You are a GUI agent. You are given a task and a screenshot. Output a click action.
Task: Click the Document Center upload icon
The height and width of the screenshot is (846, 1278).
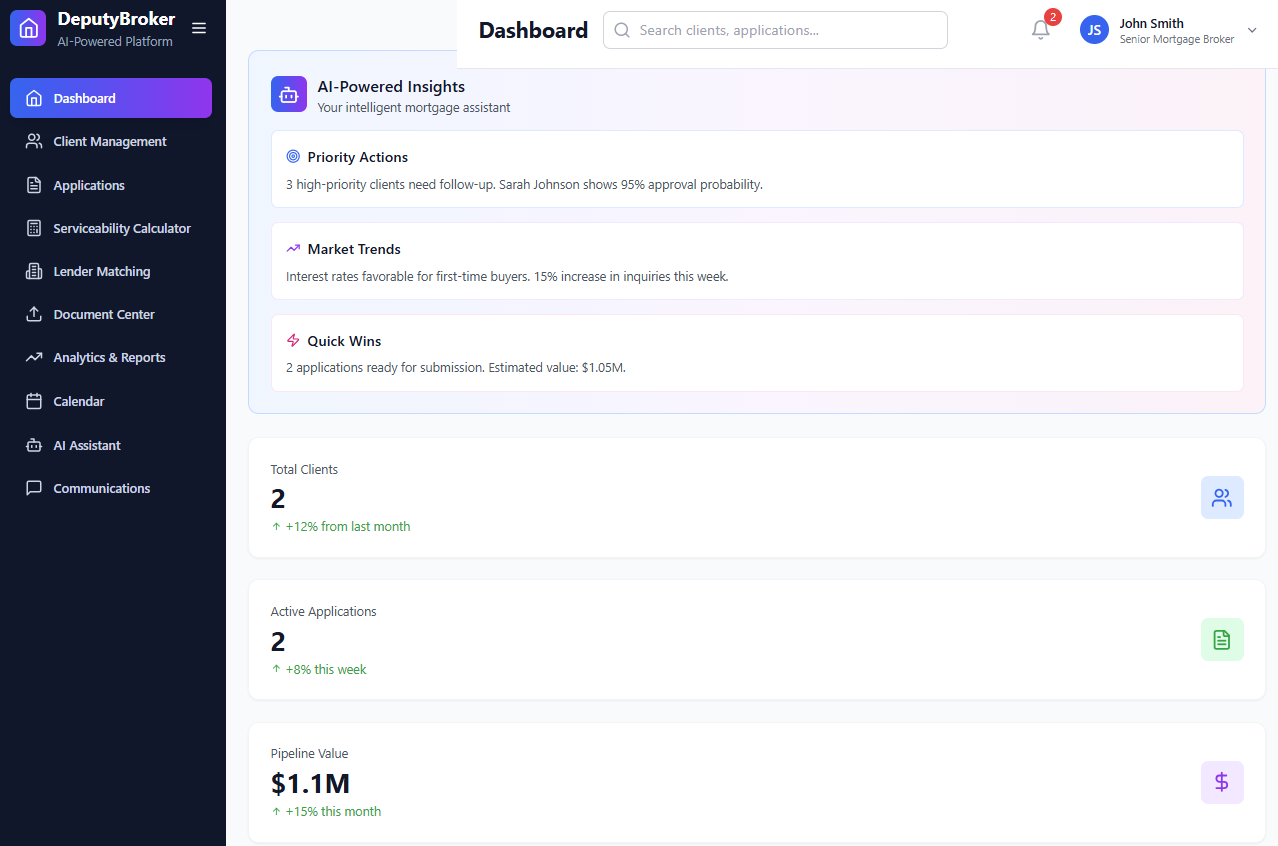pos(34,314)
